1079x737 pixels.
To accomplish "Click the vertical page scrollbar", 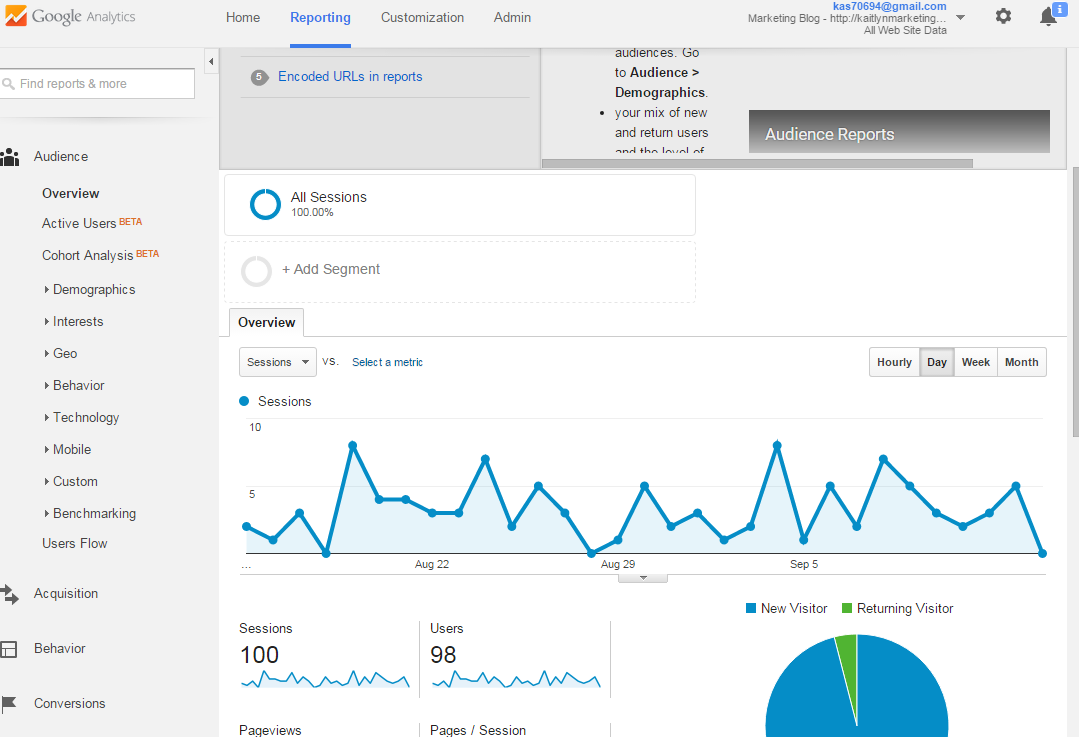I will (1075, 301).
